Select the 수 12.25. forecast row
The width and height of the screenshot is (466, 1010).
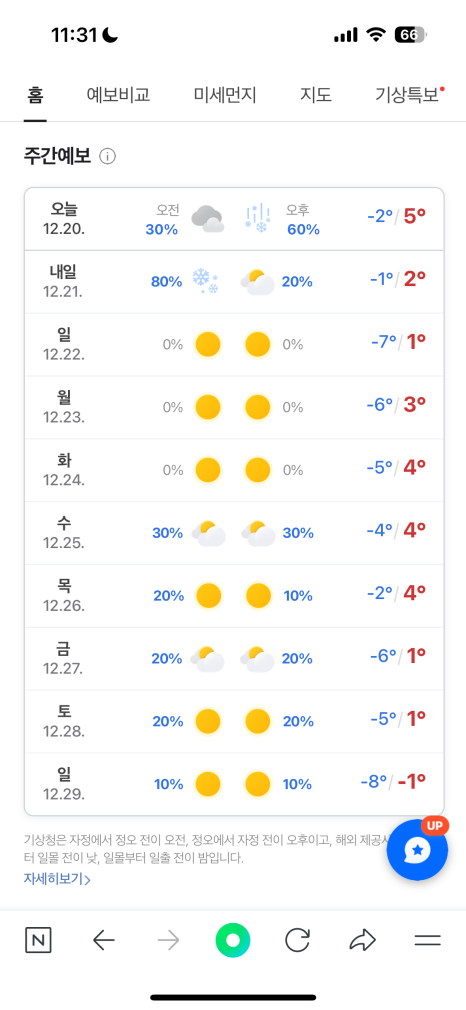pos(234,533)
